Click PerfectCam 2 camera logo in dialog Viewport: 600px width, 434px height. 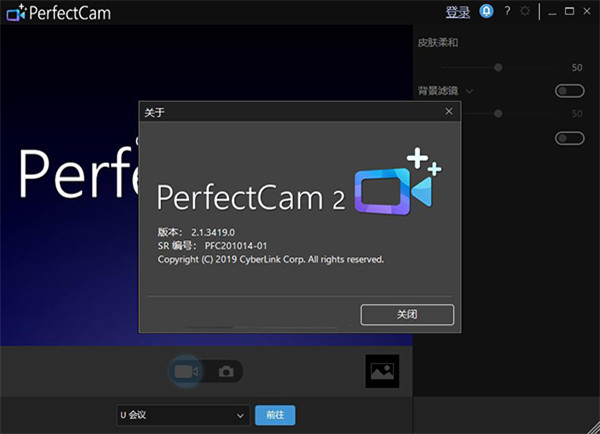coord(398,181)
